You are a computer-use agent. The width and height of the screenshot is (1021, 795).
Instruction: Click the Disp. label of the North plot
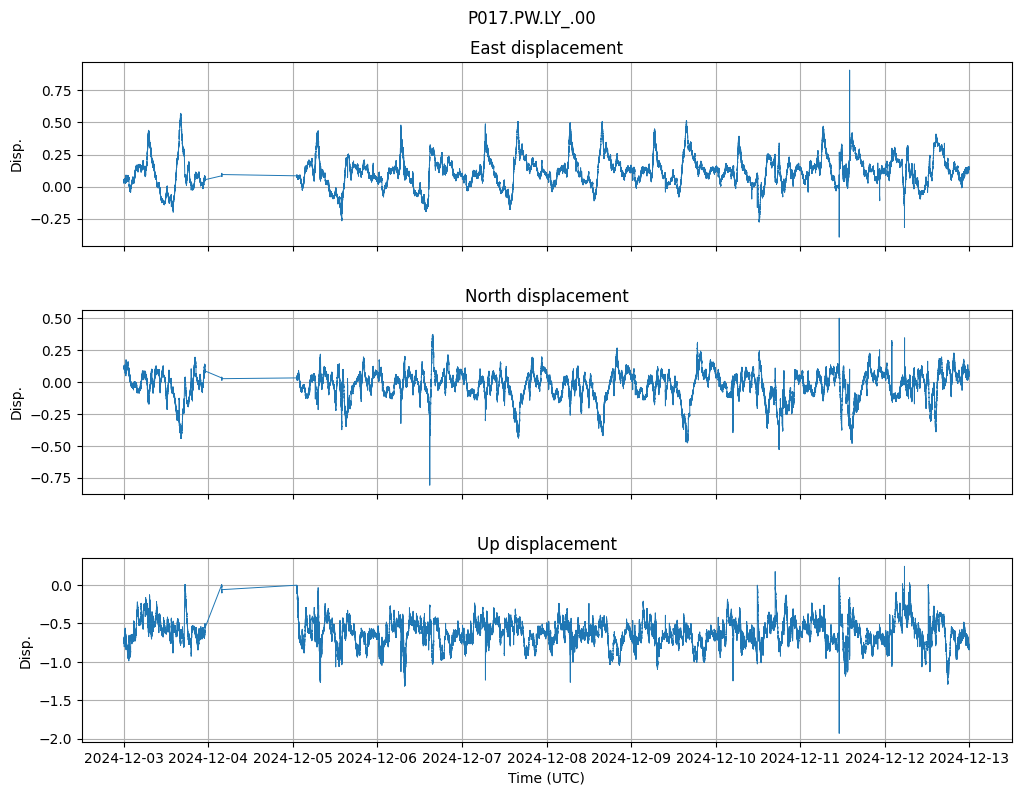pyautogui.click(x=17, y=402)
